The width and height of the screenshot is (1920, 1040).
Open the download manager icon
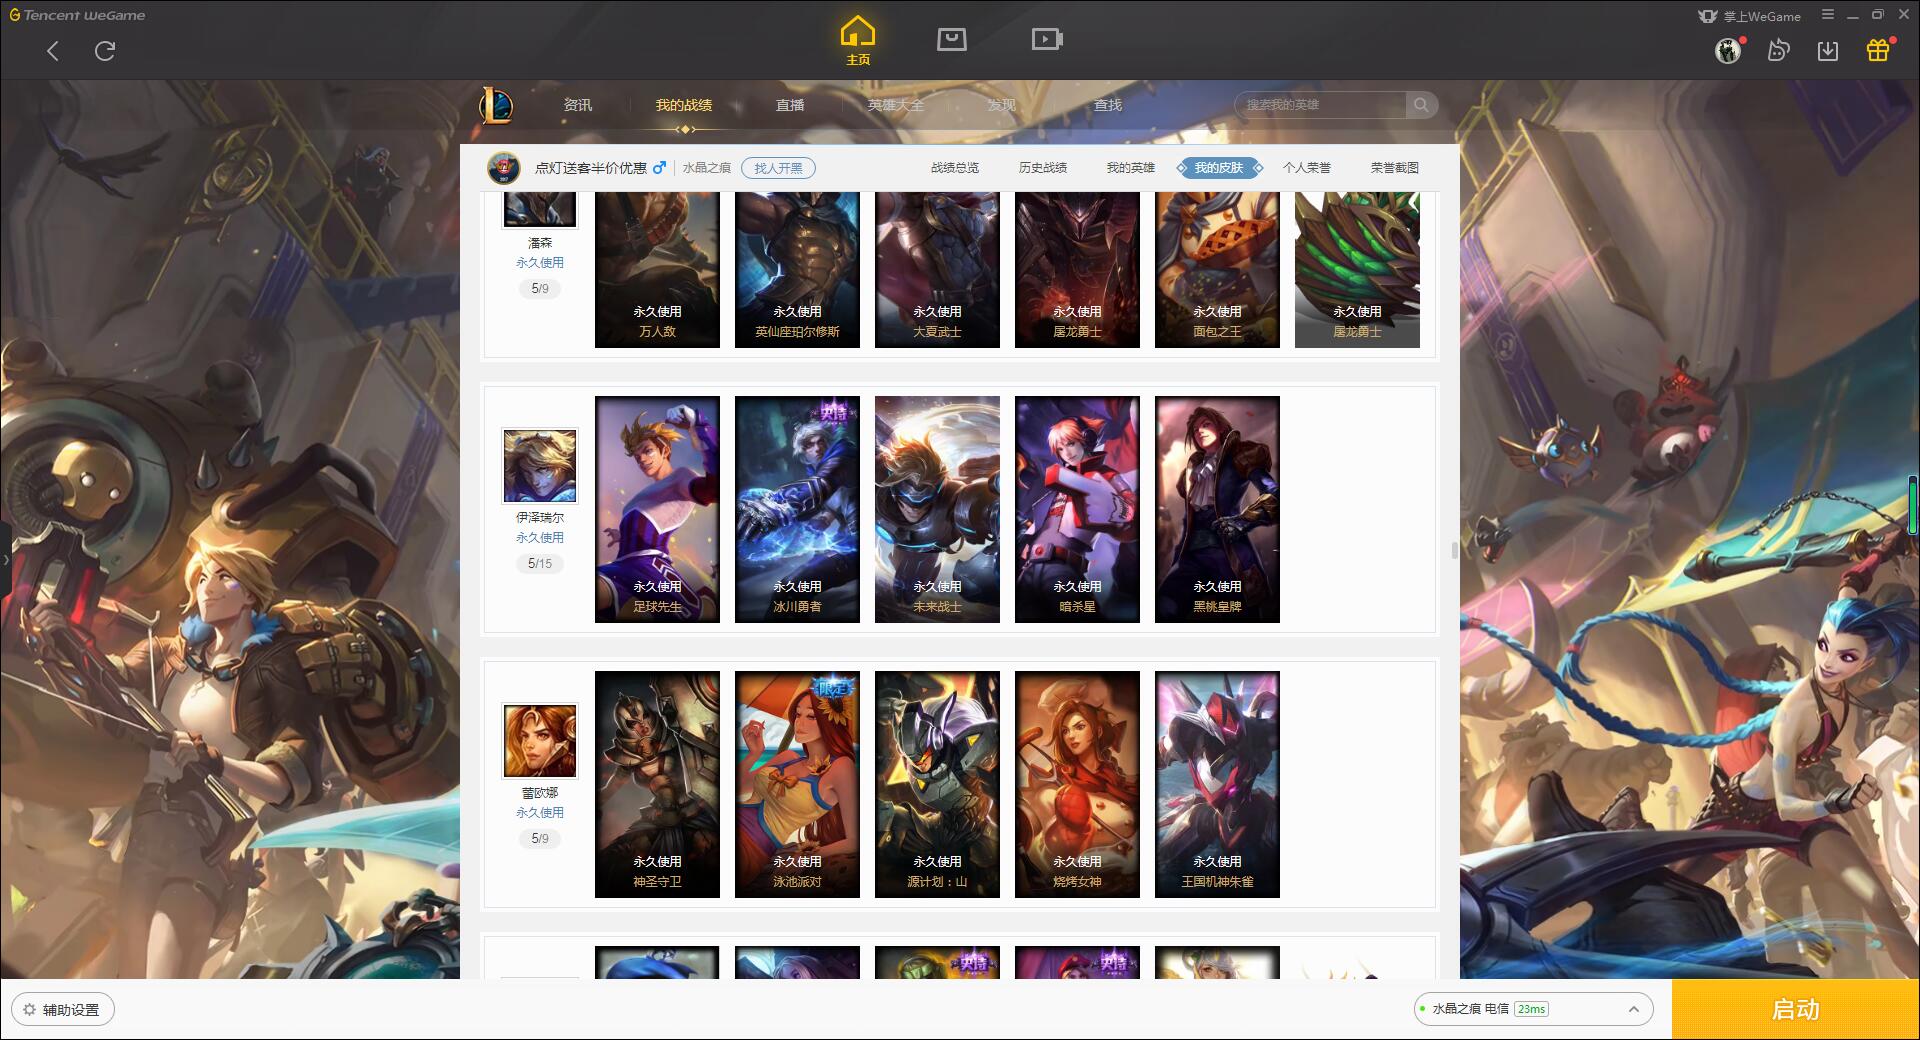[x=1828, y=50]
